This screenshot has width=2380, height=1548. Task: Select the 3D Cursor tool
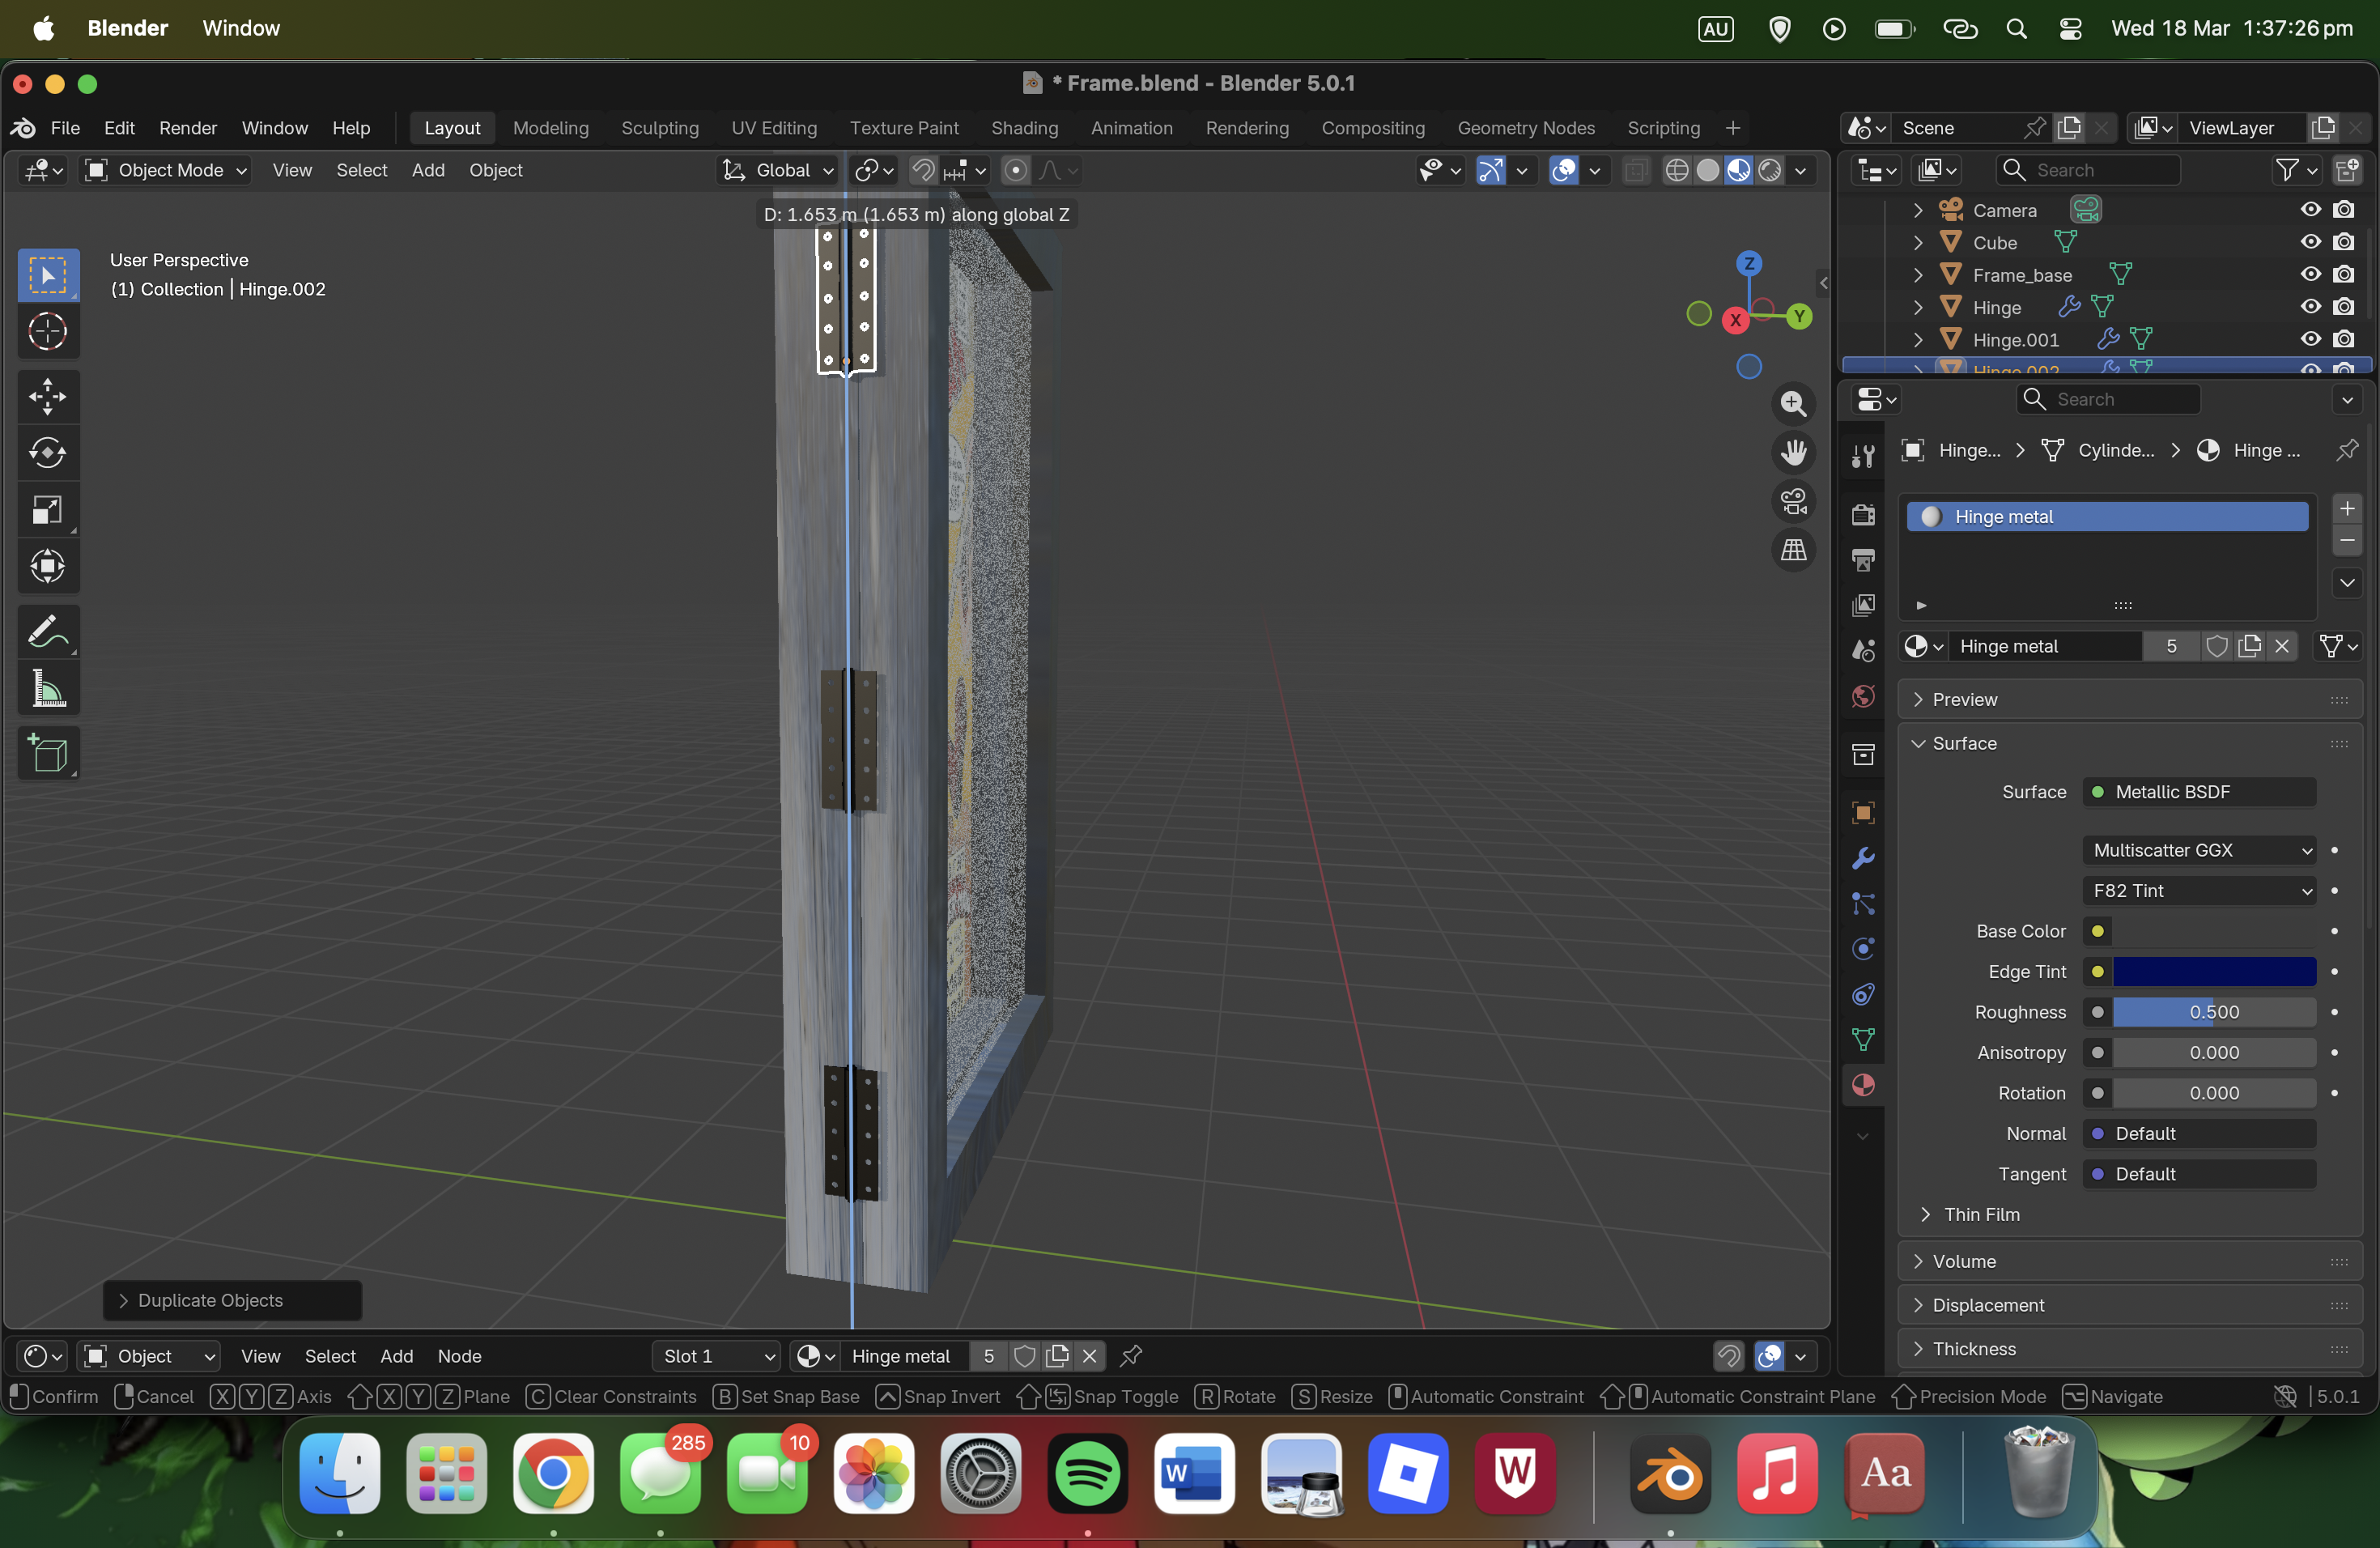click(47, 332)
